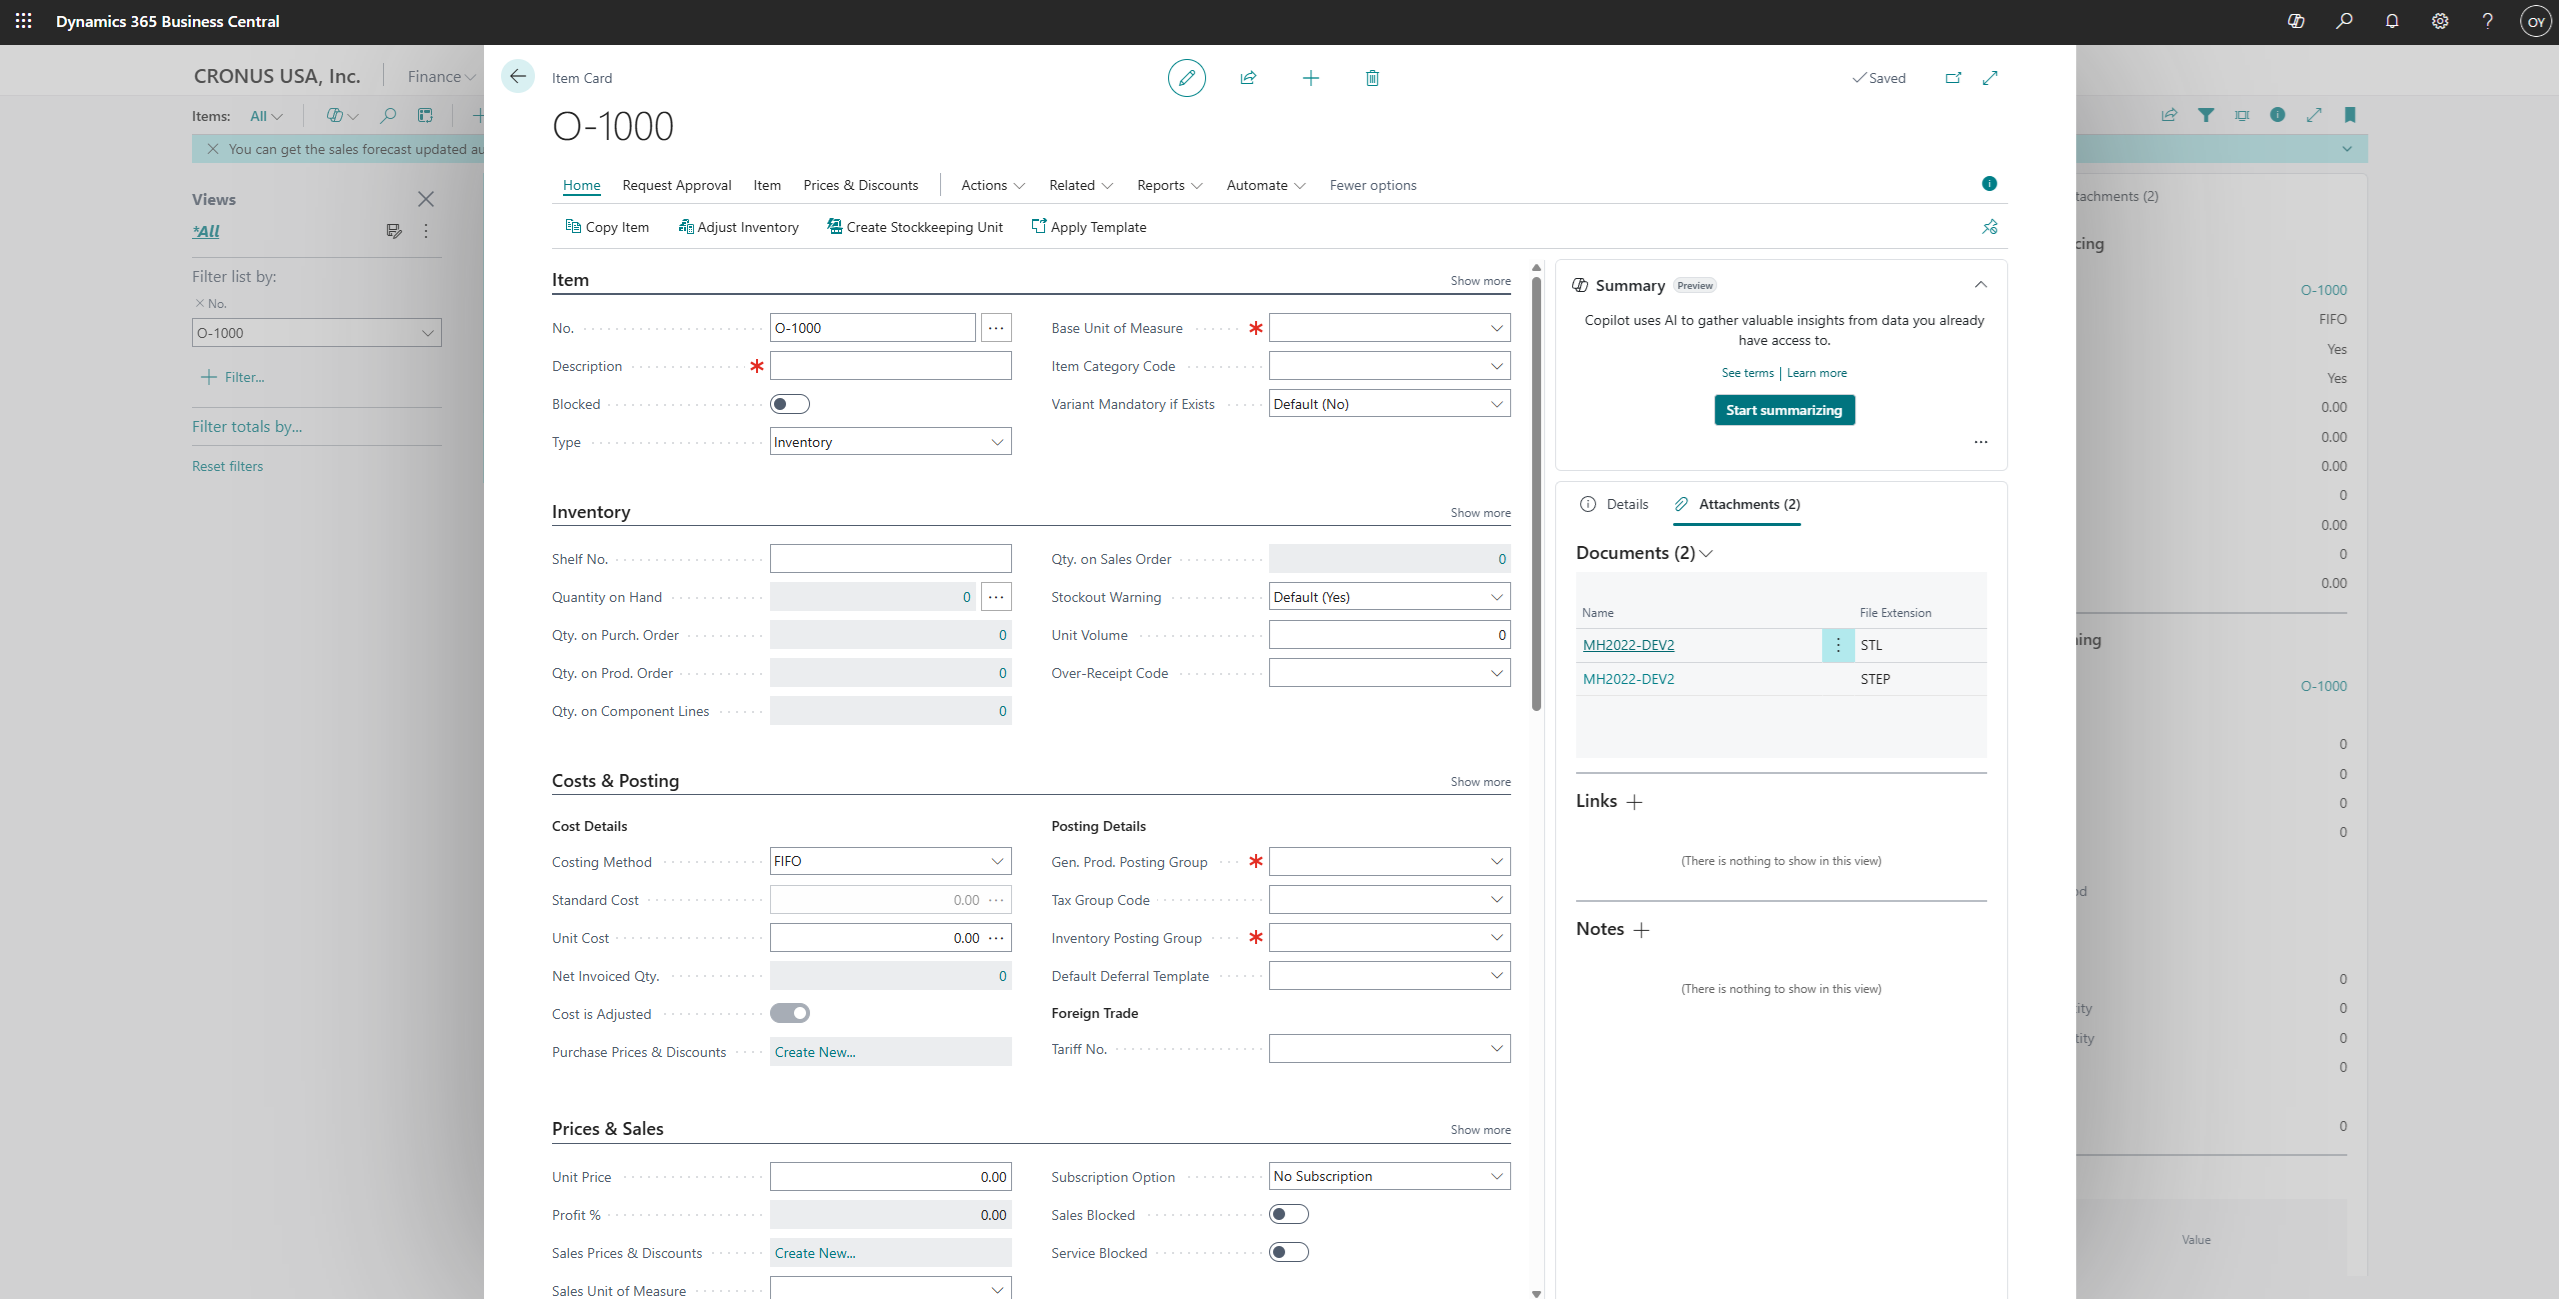This screenshot has height=1299, width=2559.
Task: Click the trash delete icon
Action: (x=1372, y=78)
